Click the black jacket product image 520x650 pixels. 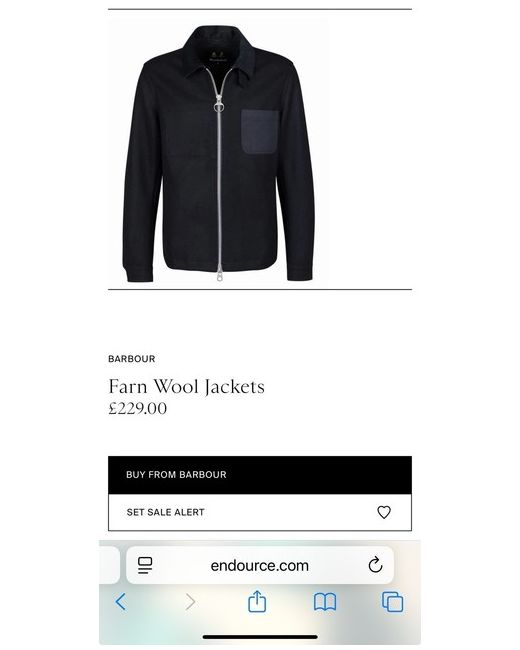click(219, 152)
